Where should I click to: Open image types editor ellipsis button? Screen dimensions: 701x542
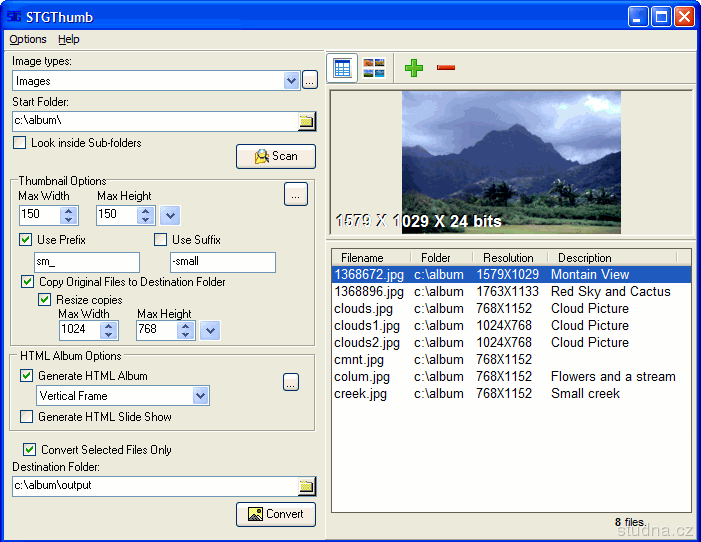(310, 81)
